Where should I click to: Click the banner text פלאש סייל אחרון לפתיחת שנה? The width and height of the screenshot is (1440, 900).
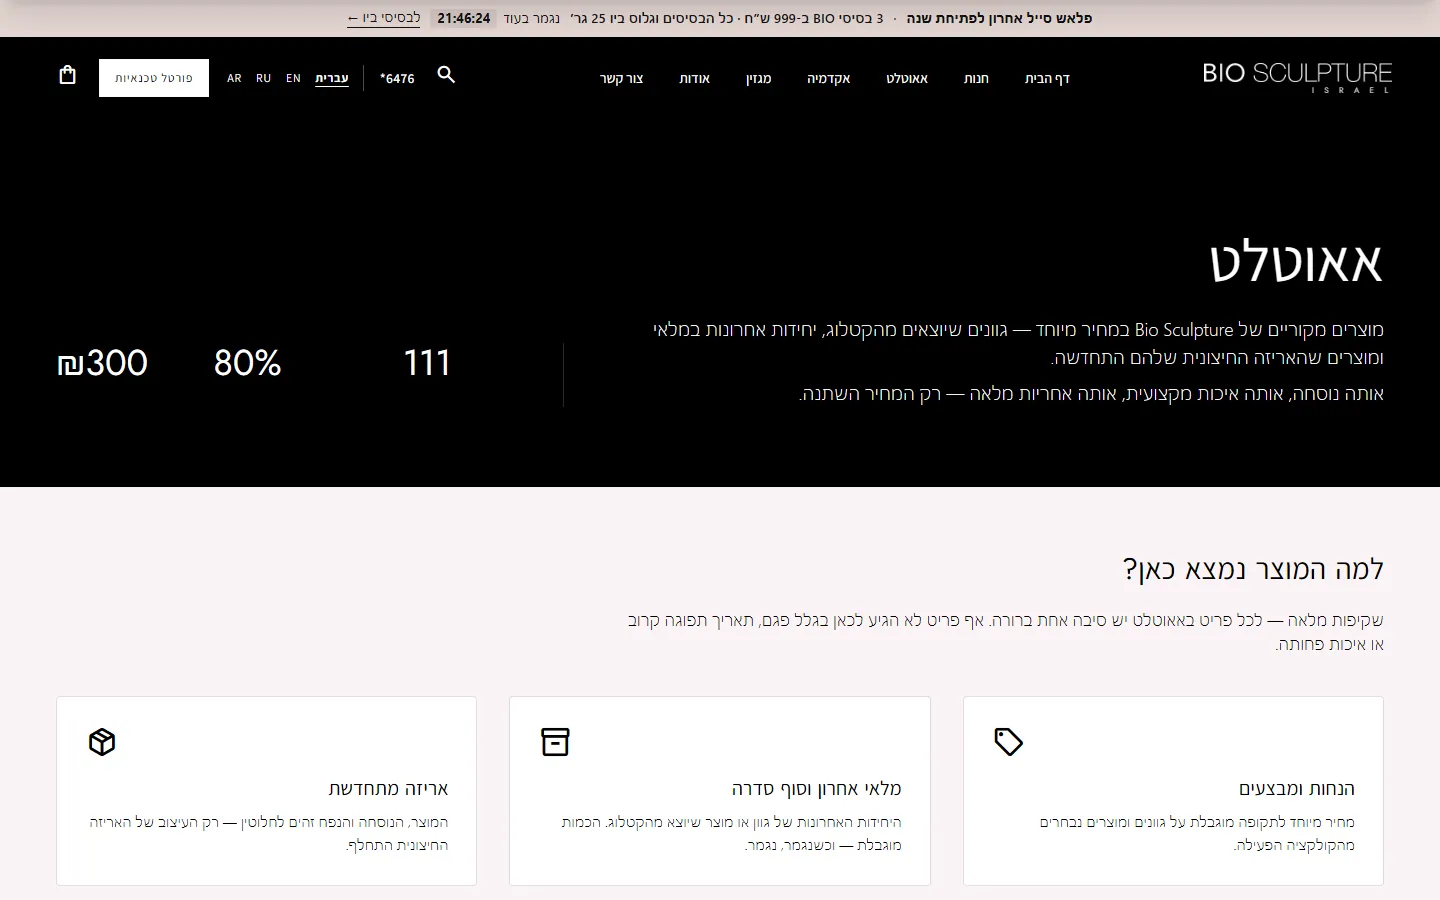pyautogui.click(x=999, y=18)
